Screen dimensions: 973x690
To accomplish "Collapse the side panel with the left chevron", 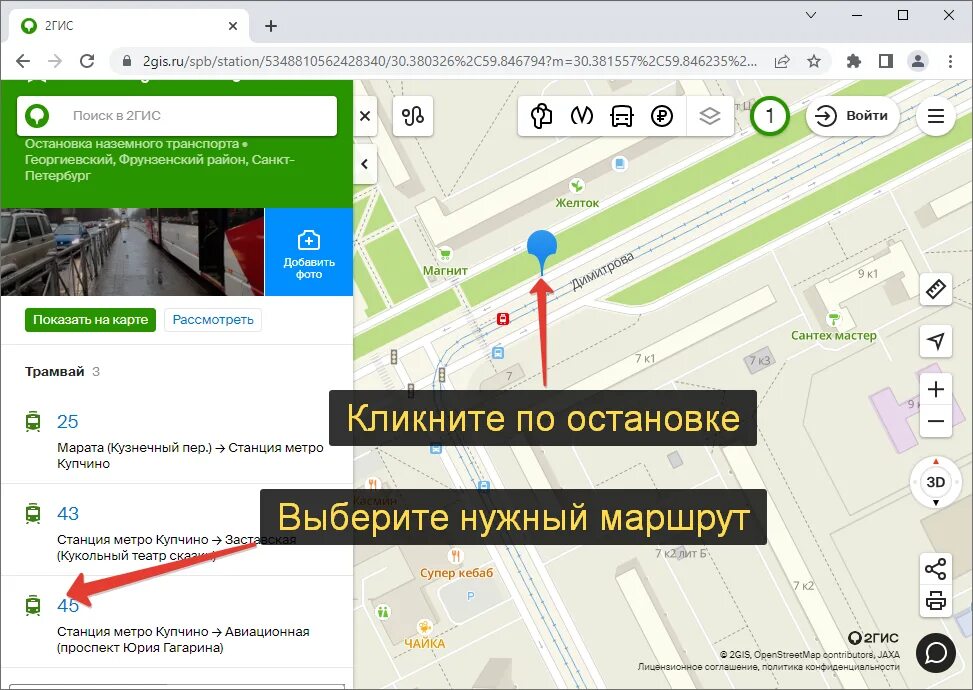I will point(365,164).
